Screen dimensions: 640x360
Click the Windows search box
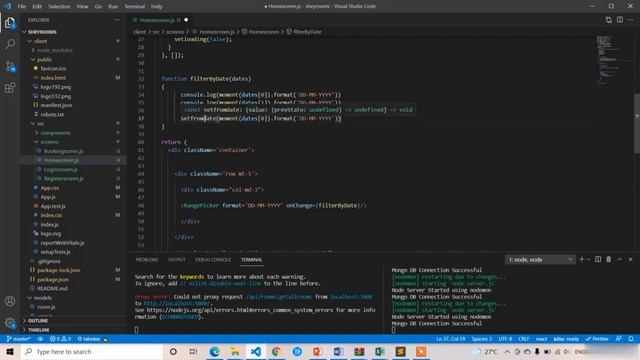pos(92,351)
